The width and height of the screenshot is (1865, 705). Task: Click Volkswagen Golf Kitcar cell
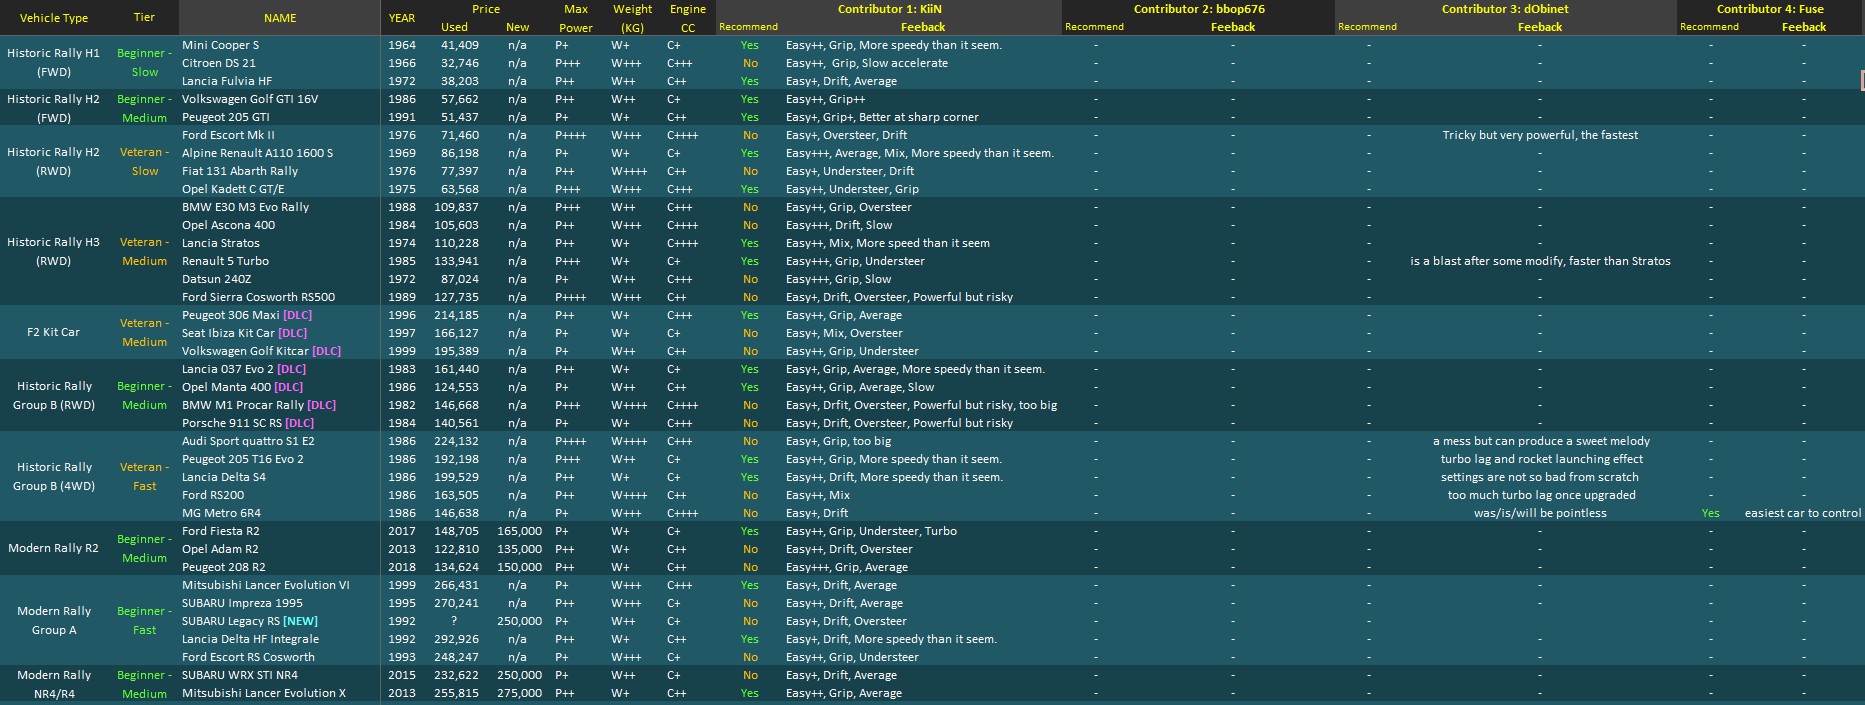coord(280,351)
